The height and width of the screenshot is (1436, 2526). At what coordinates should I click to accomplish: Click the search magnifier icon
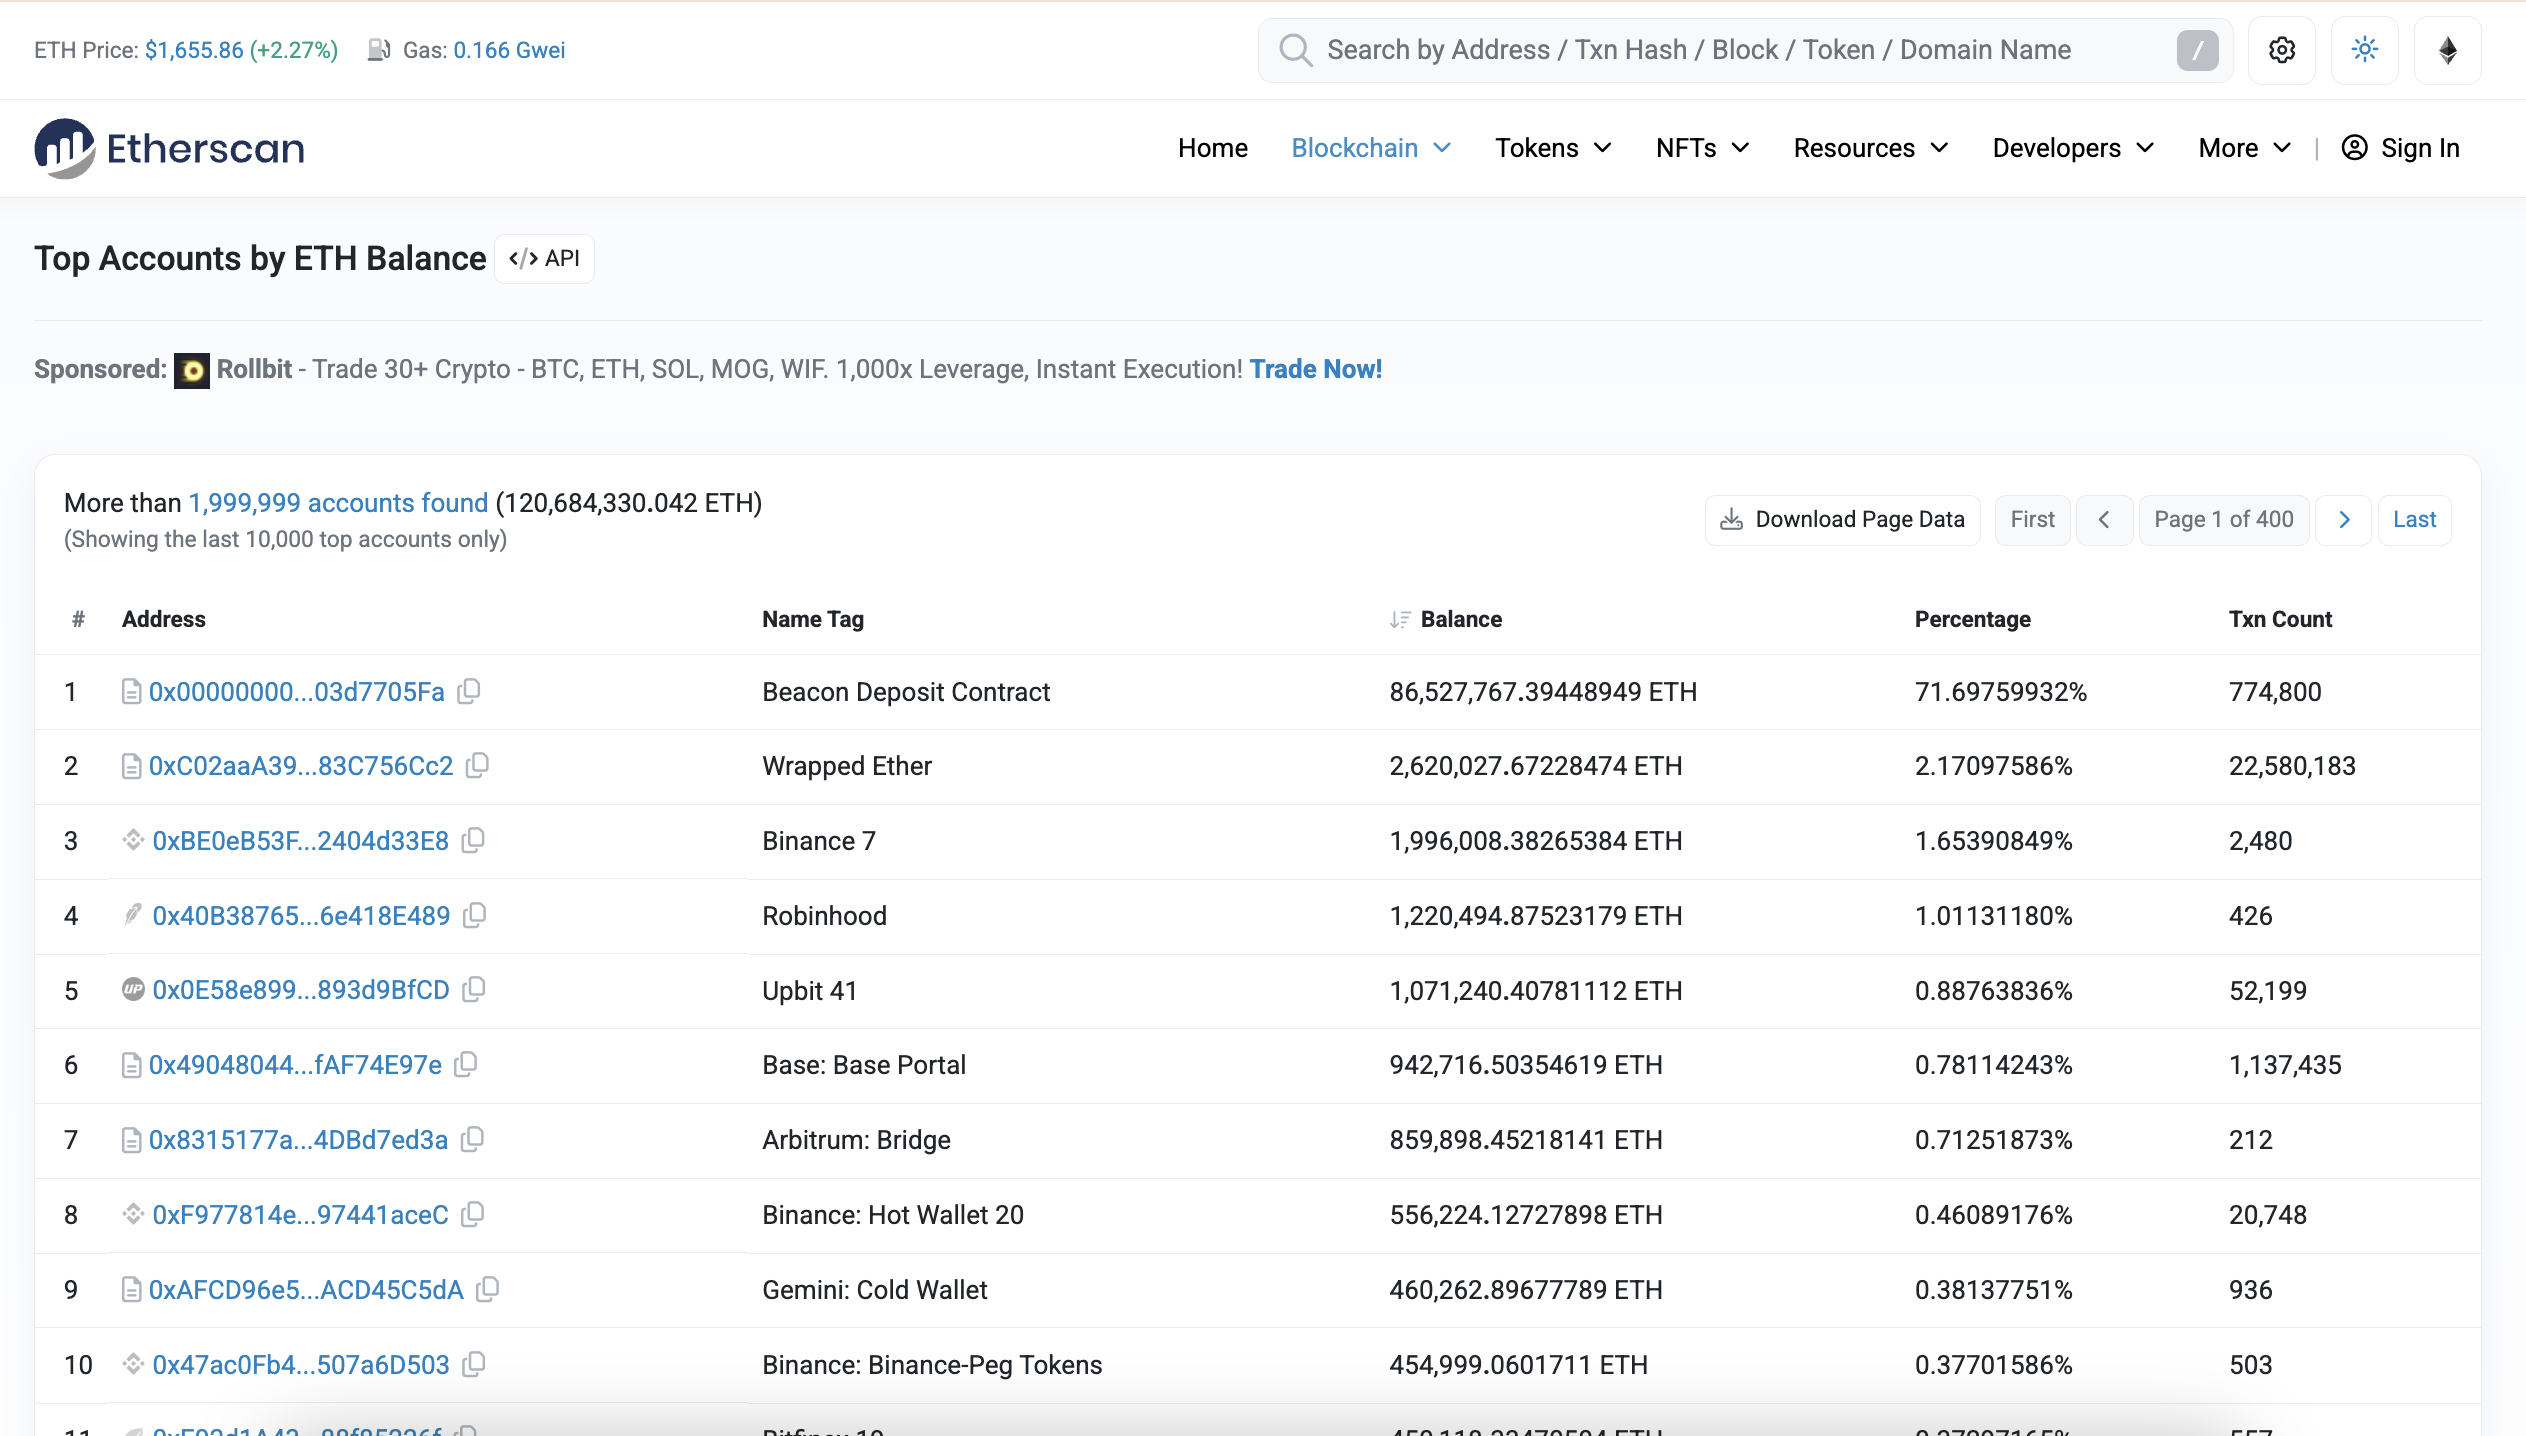pyautogui.click(x=1296, y=50)
